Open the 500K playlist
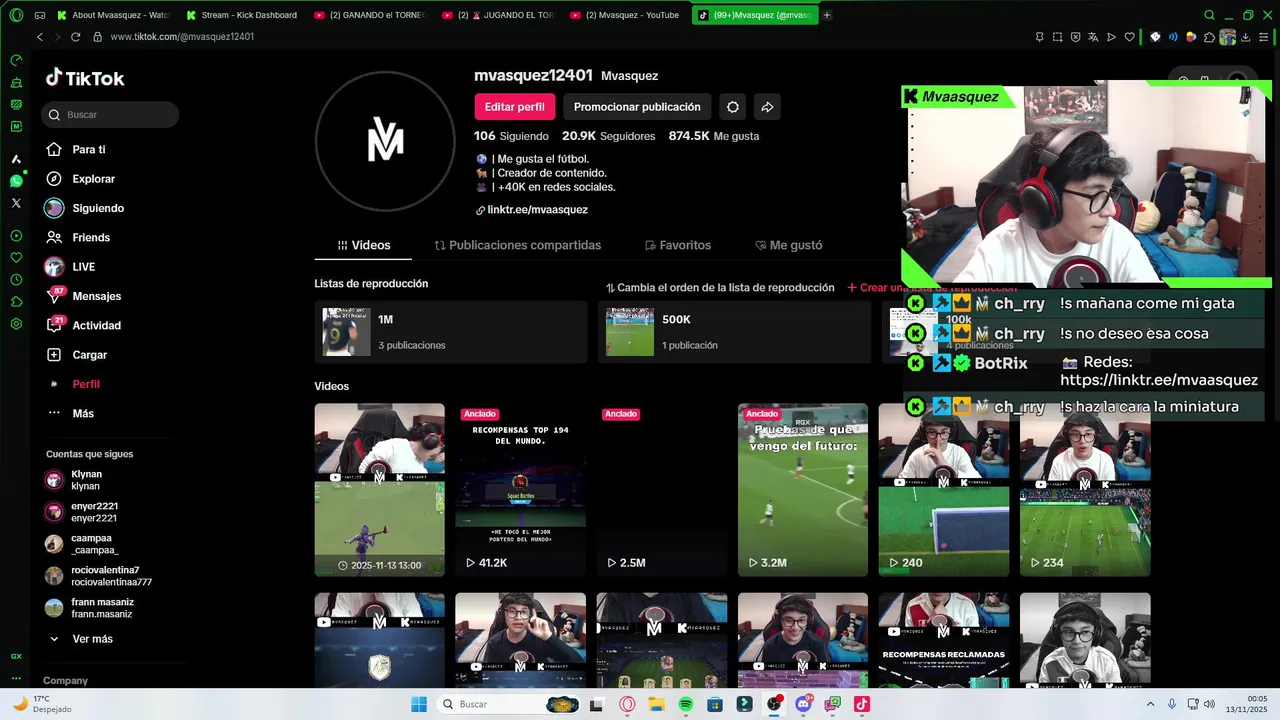This screenshot has height=720, width=1280. [x=734, y=332]
